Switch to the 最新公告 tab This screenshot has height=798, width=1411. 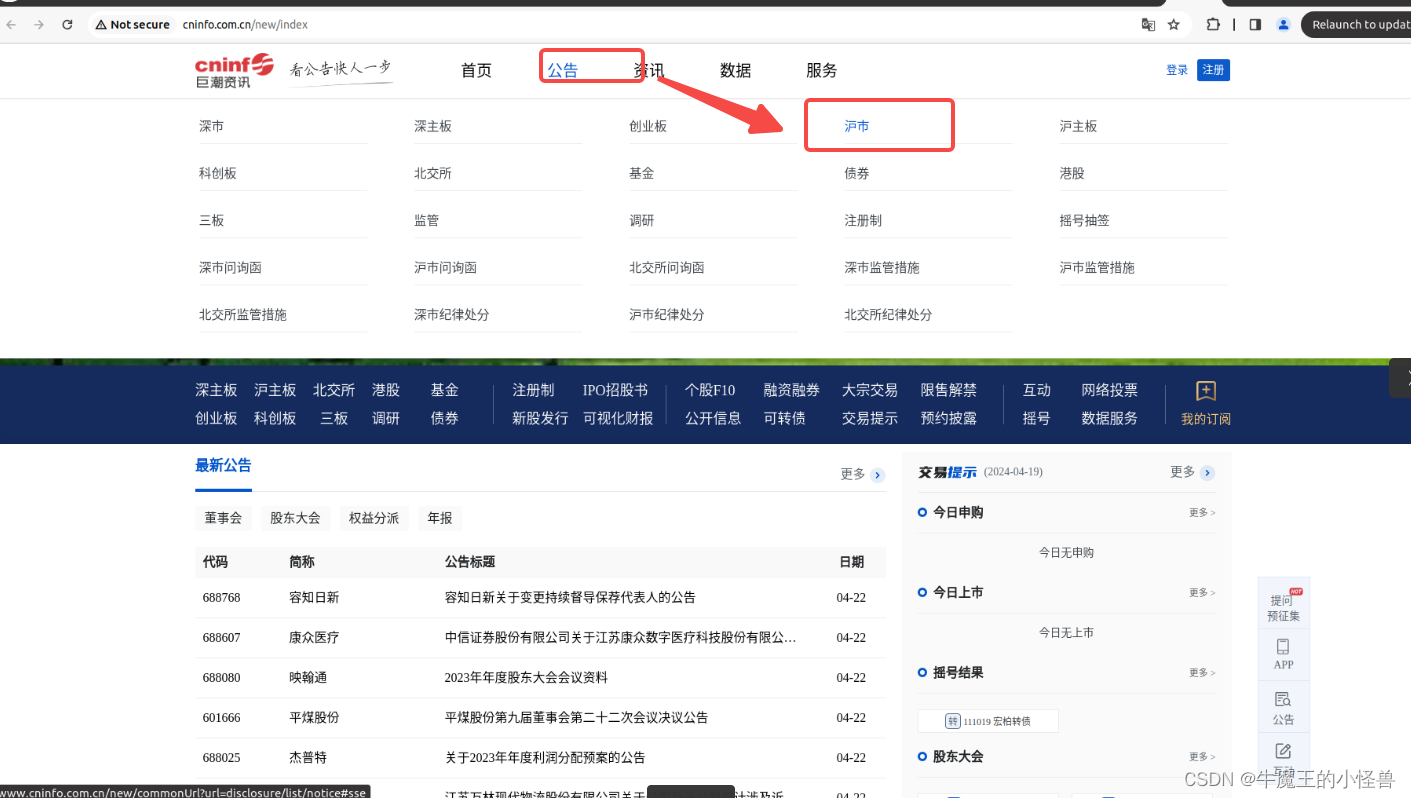(223, 465)
